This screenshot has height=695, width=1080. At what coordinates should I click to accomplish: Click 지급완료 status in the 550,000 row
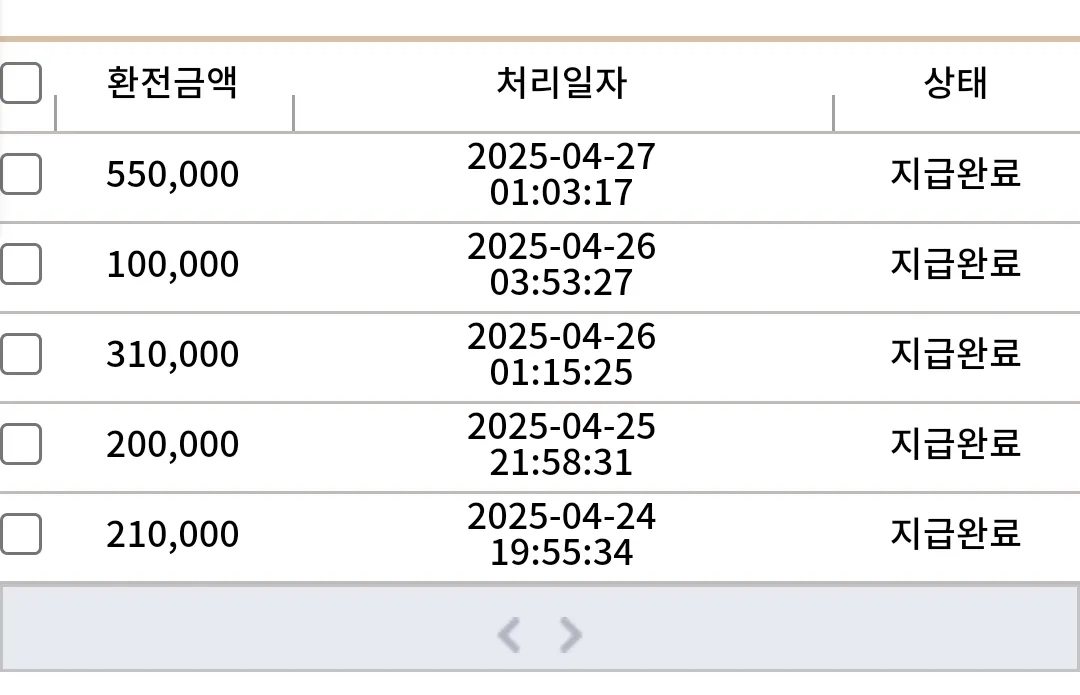point(955,173)
